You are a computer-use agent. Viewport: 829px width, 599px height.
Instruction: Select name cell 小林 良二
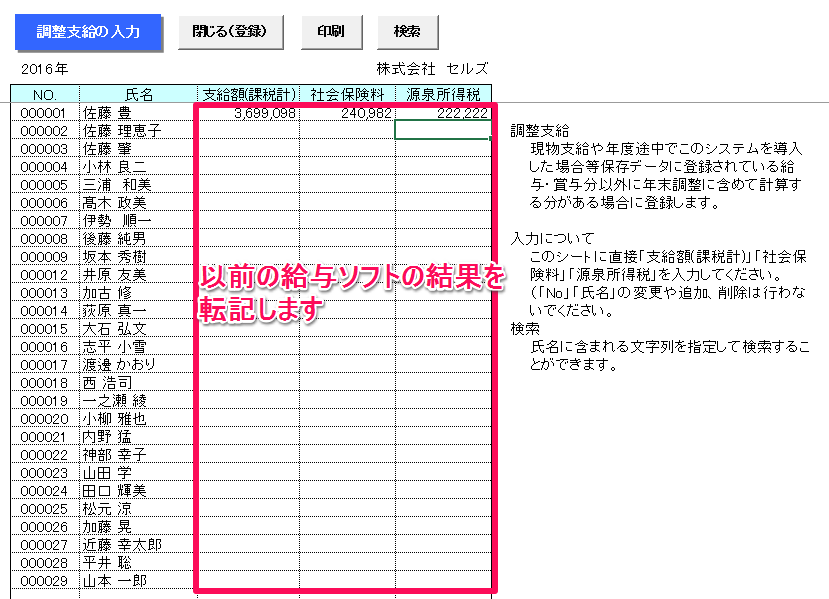pos(139,166)
